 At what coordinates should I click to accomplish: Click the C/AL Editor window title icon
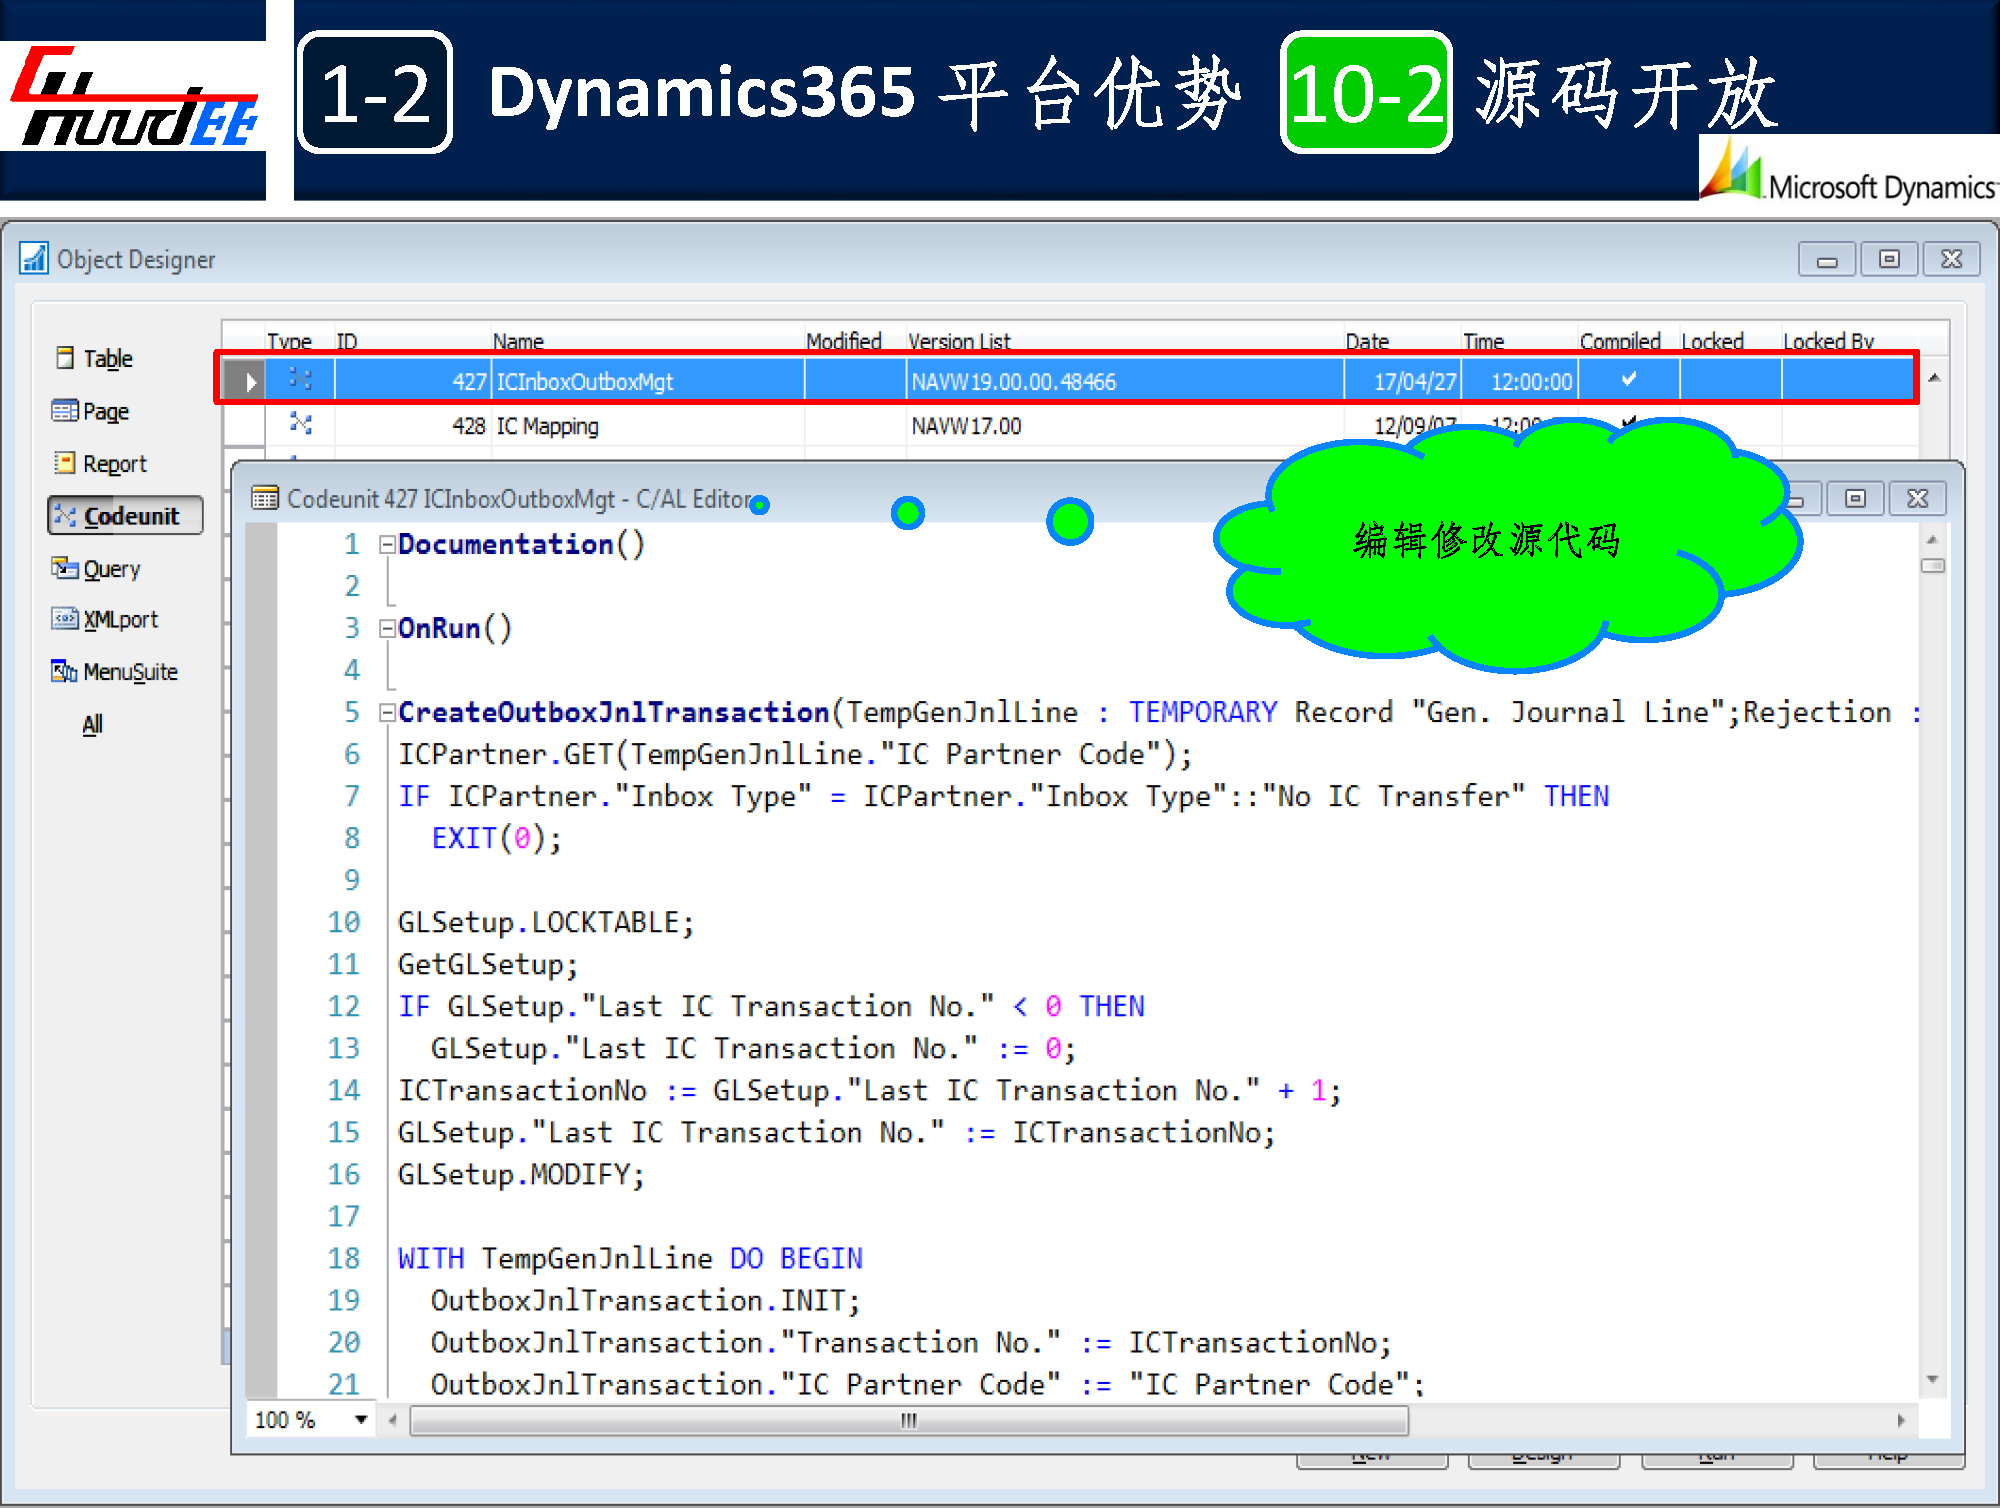coord(265,498)
